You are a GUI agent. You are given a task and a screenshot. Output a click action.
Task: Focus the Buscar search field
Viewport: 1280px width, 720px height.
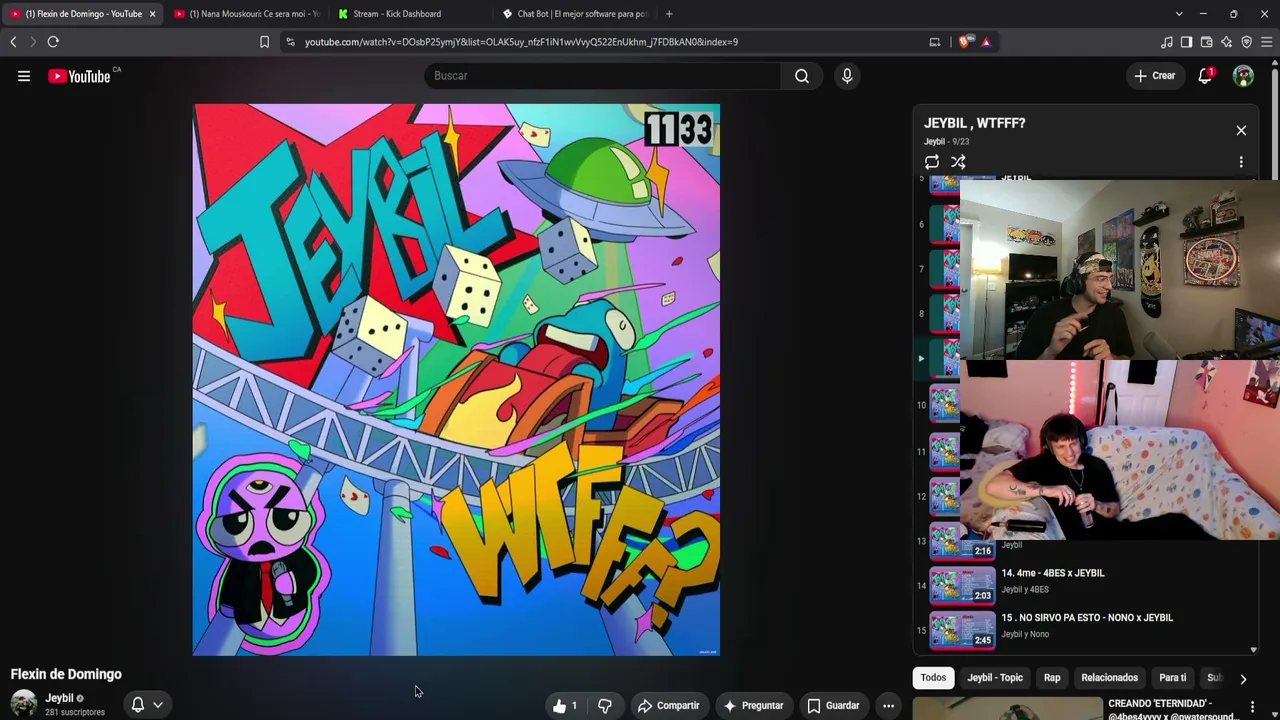(x=602, y=76)
